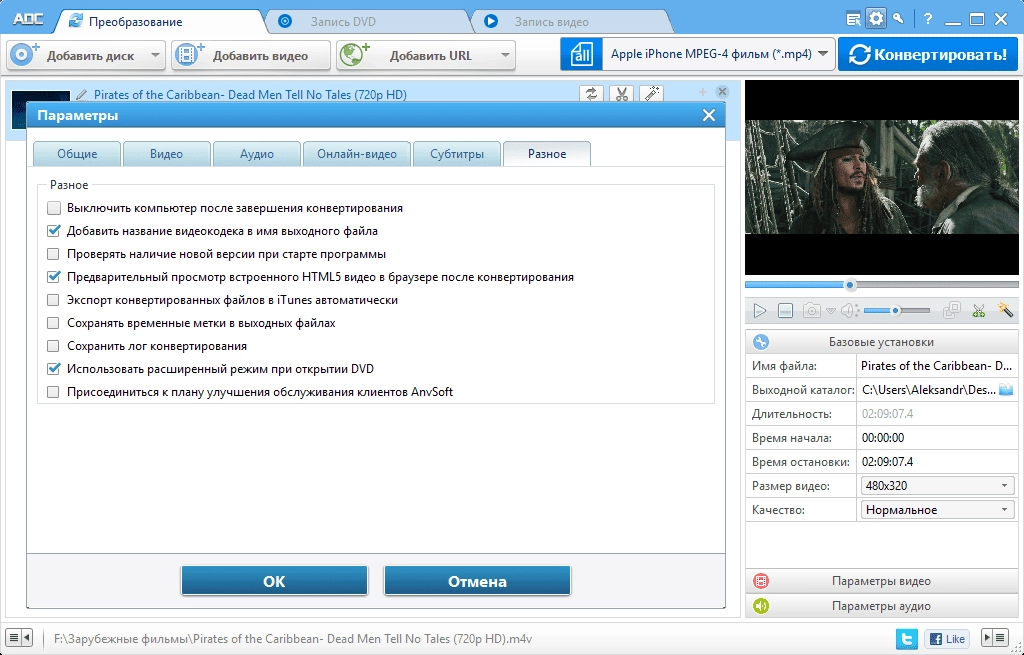Uncheck Предварительный просмотр встроенного HTML5 видео
This screenshot has width=1024, height=655.
pos(54,277)
